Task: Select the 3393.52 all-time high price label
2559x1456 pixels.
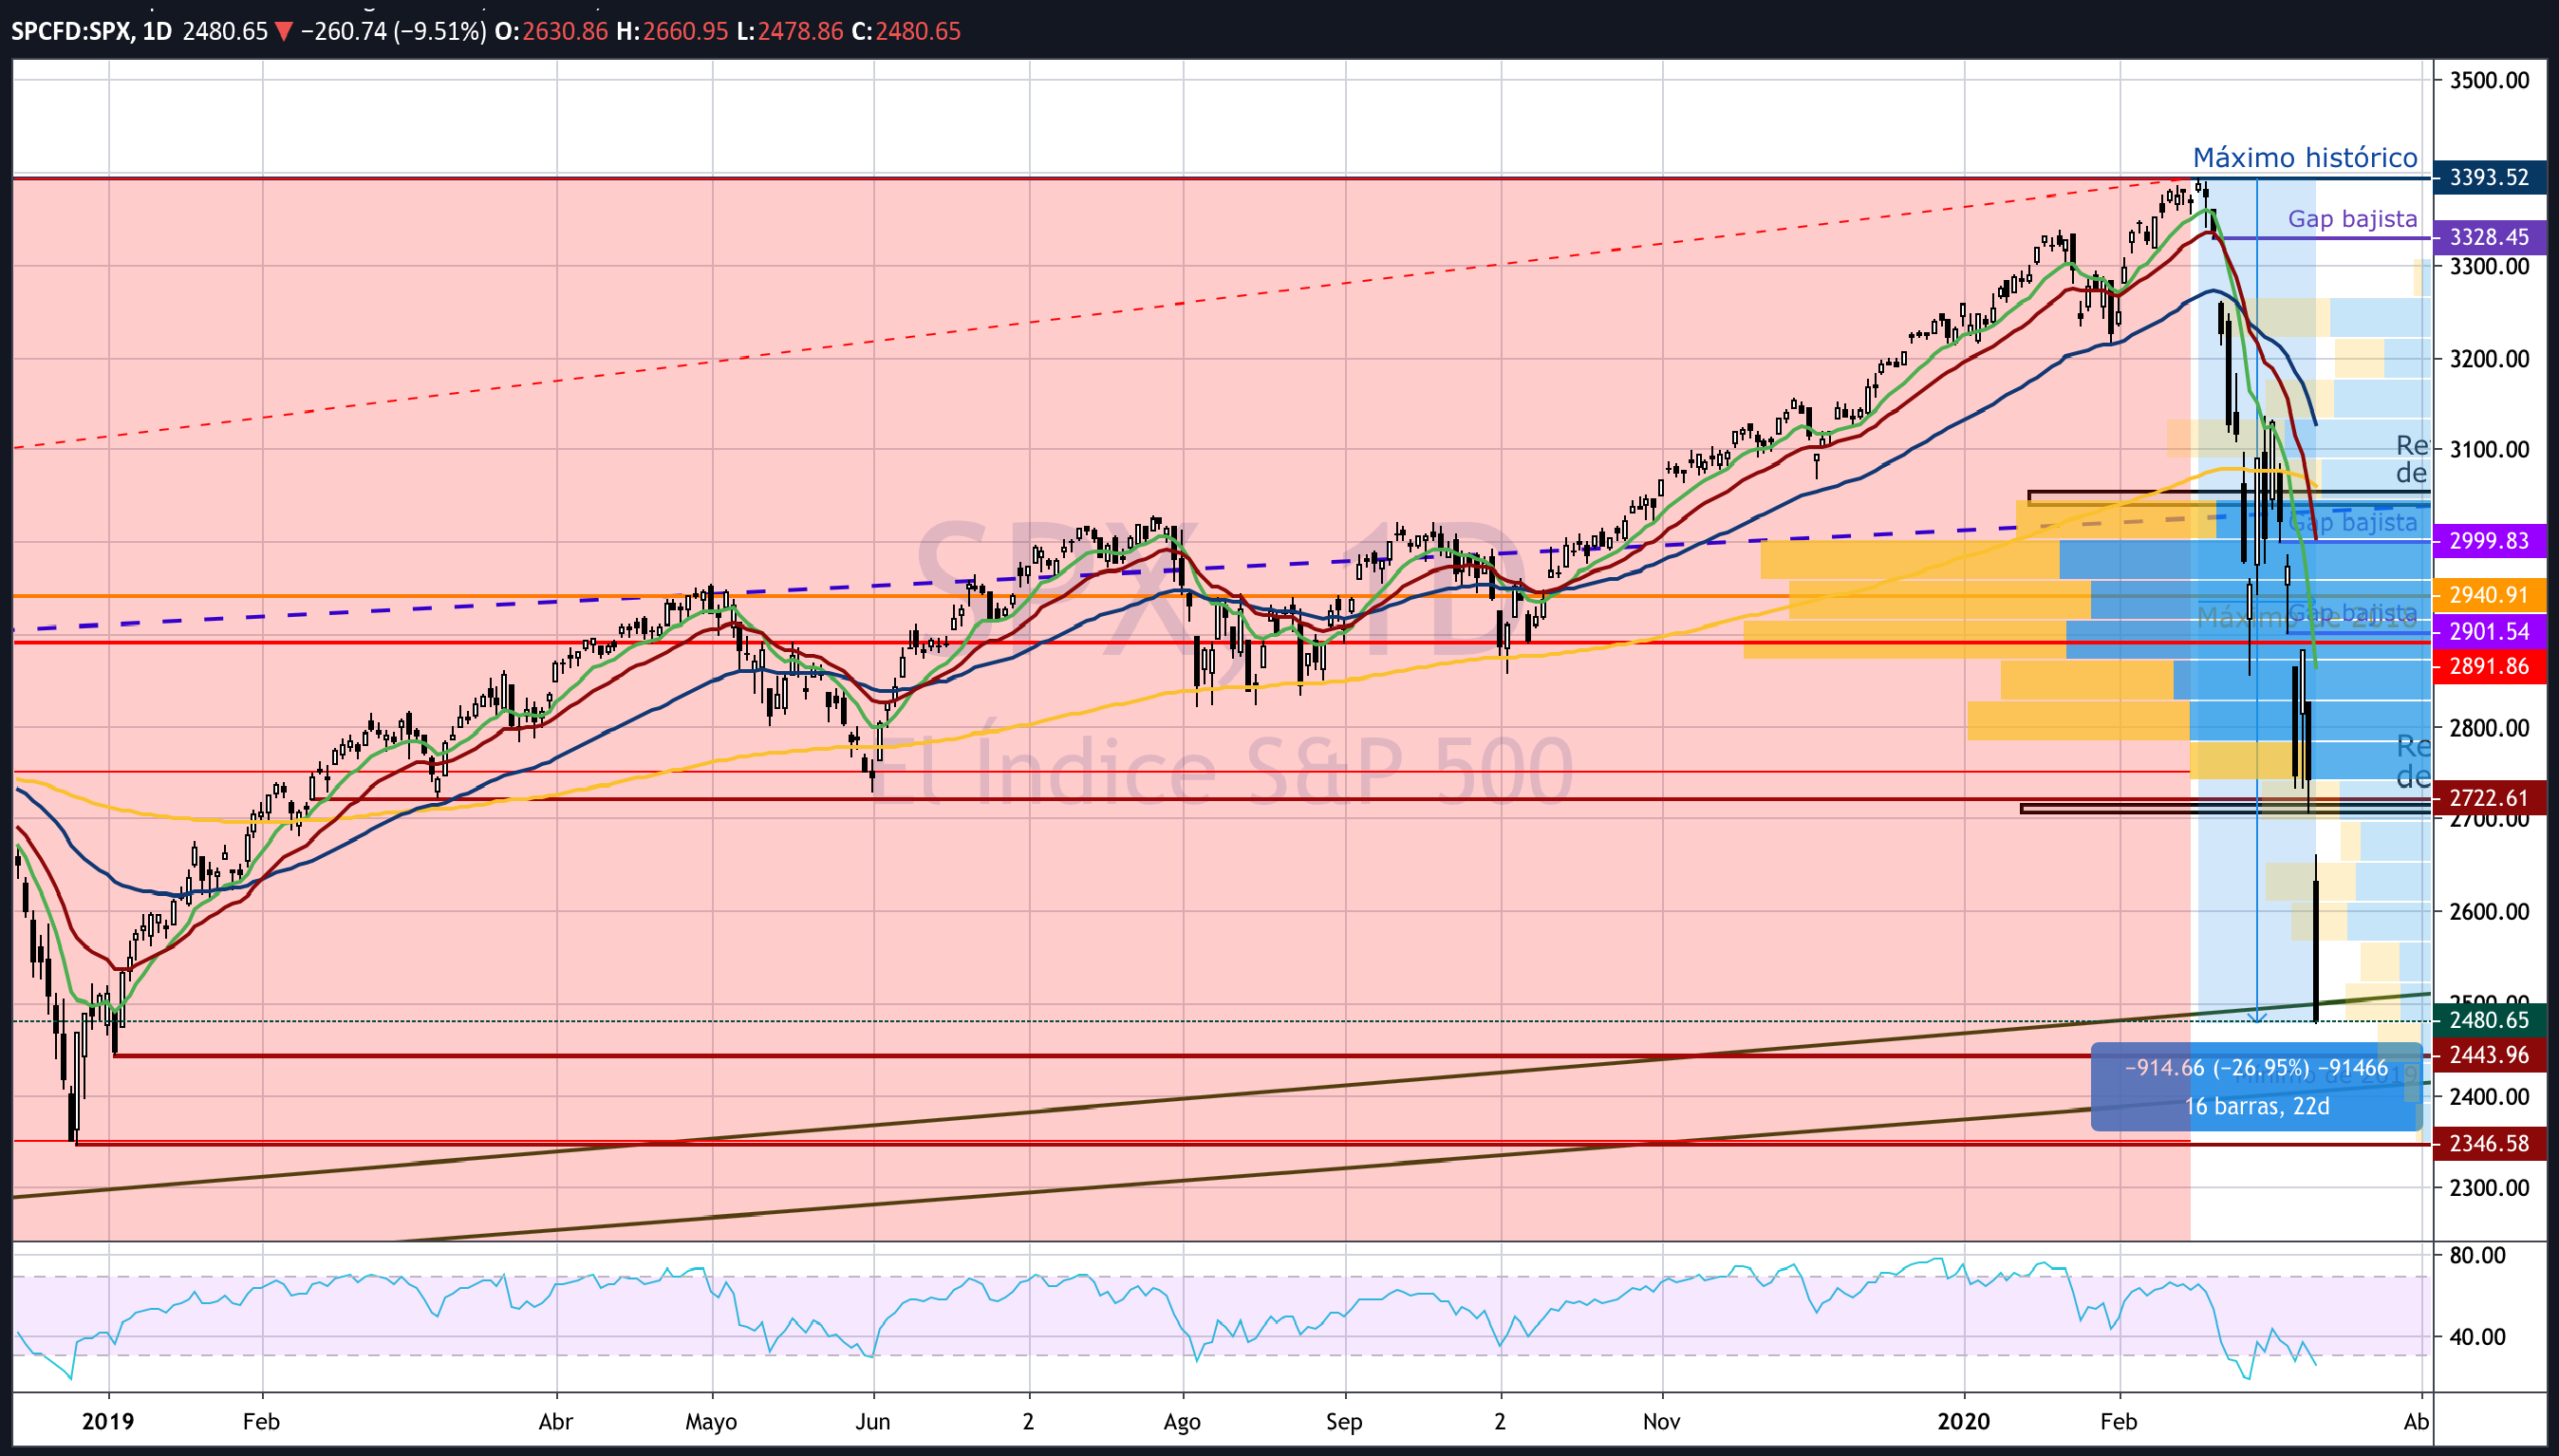Action: pos(2489,177)
